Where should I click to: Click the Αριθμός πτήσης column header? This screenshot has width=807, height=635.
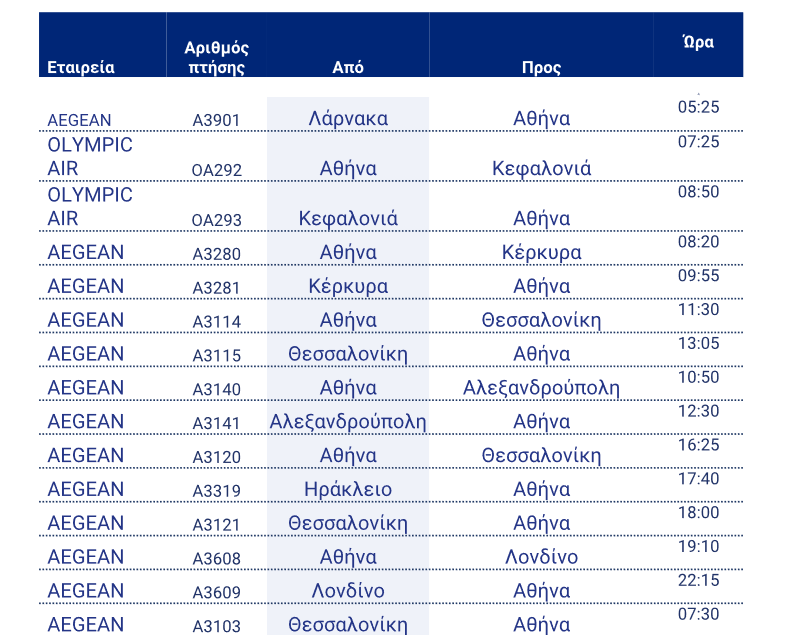point(217,58)
